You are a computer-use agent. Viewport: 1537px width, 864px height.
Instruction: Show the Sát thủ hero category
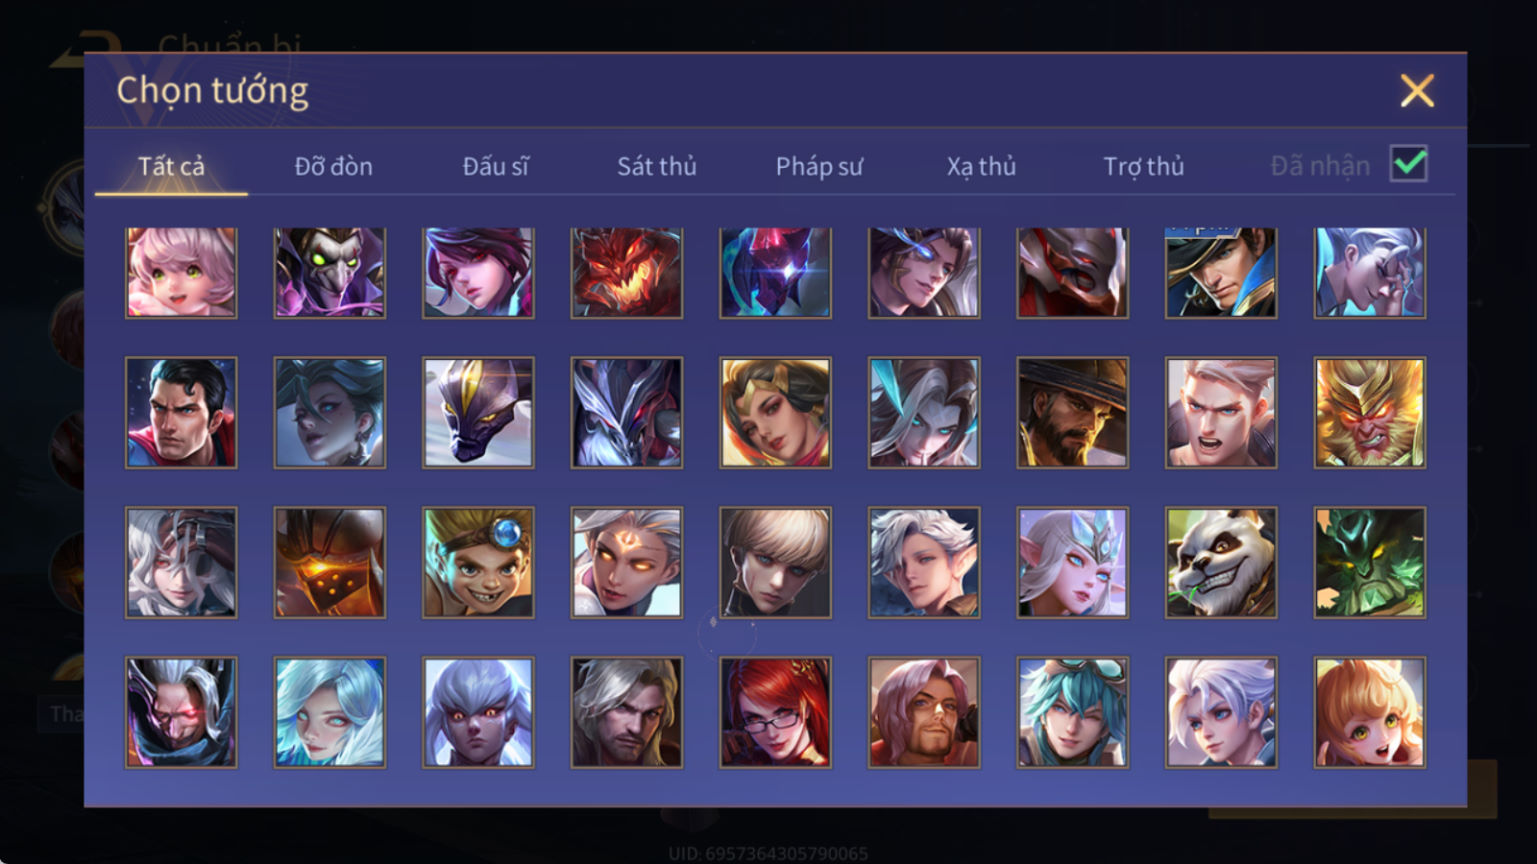pyautogui.click(x=657, y=166)
